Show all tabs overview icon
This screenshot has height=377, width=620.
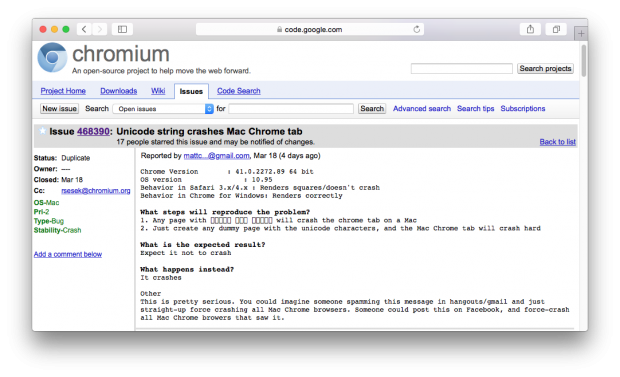point(556,29)
